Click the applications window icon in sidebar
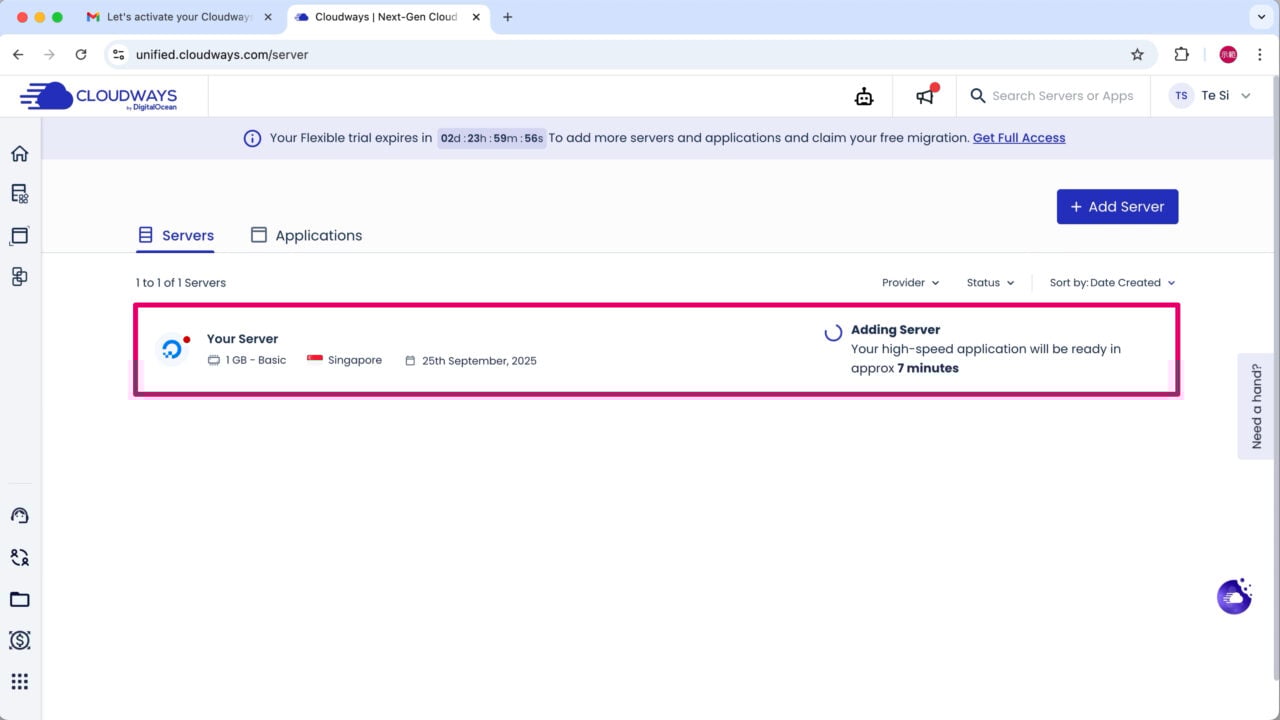 click(19, 236)
